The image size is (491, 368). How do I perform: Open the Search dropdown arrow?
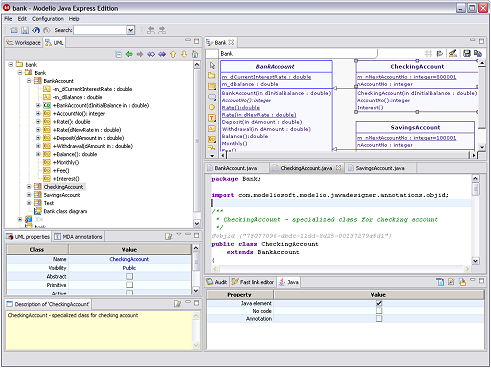pos(131,30)
